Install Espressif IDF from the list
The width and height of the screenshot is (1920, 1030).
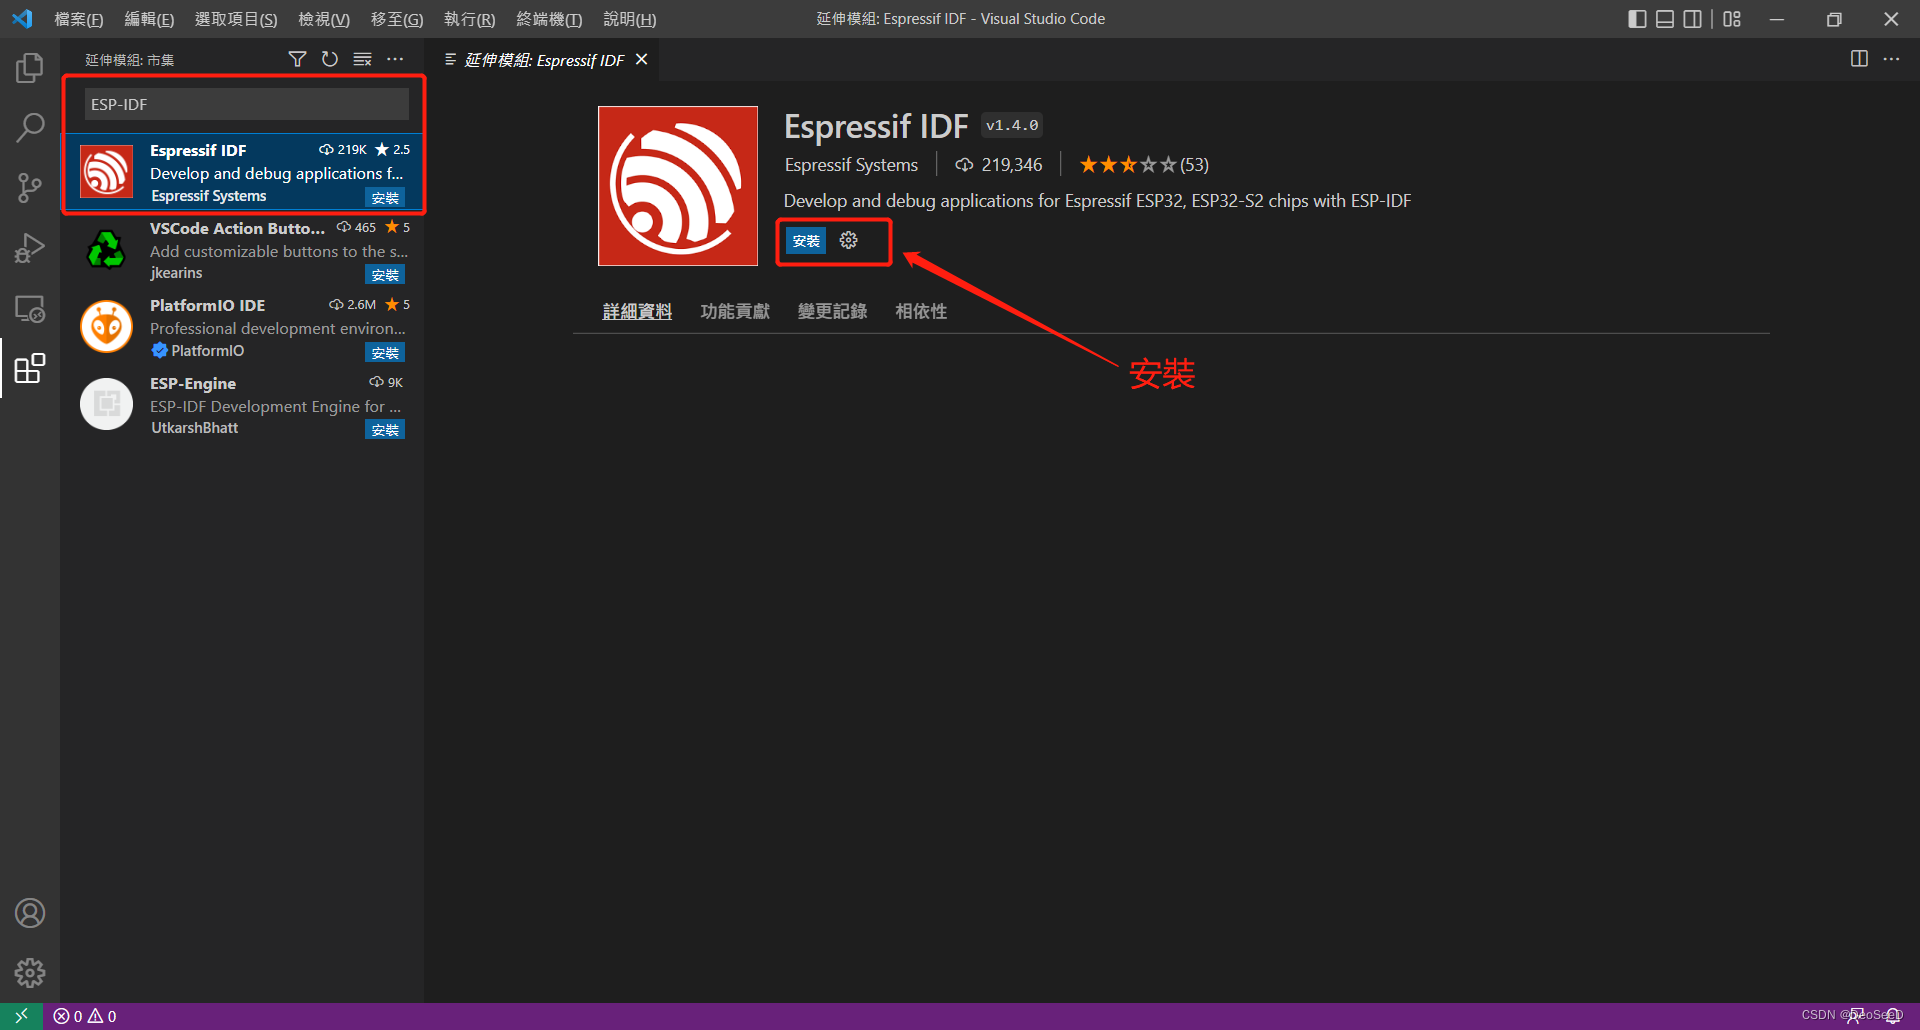click(x=385, y=198)
